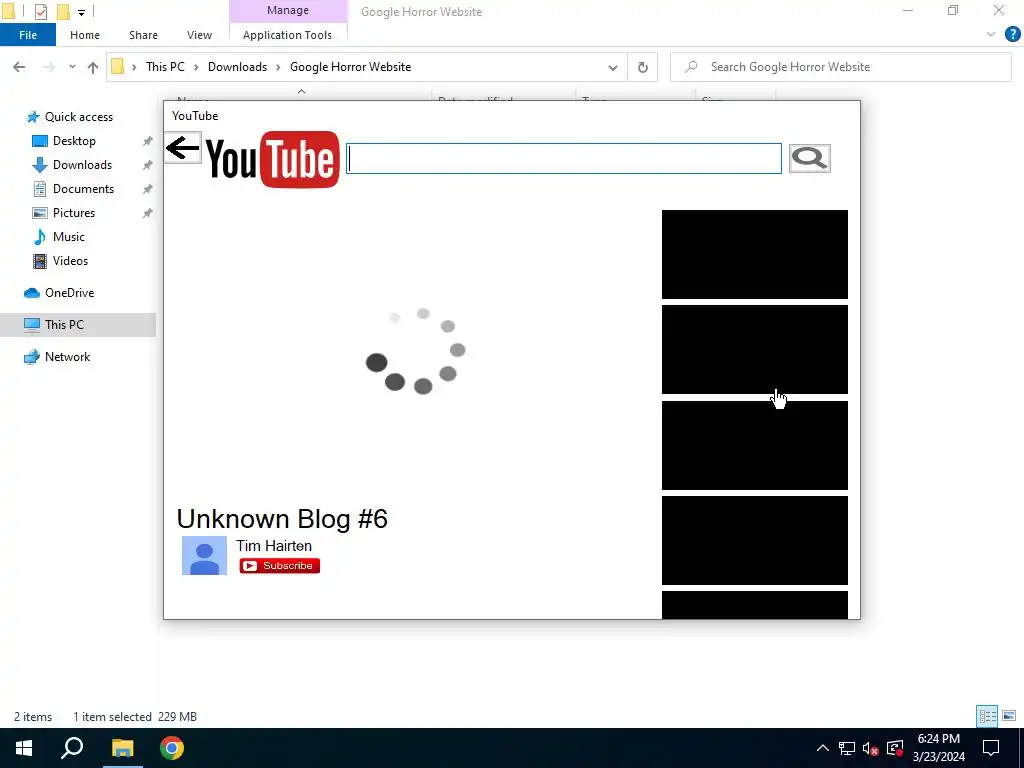Image resolution: width=1024 pixels, height=768 pixels.
Task: Open OneDrive in the navigation pane
Action: click(69, 293)
